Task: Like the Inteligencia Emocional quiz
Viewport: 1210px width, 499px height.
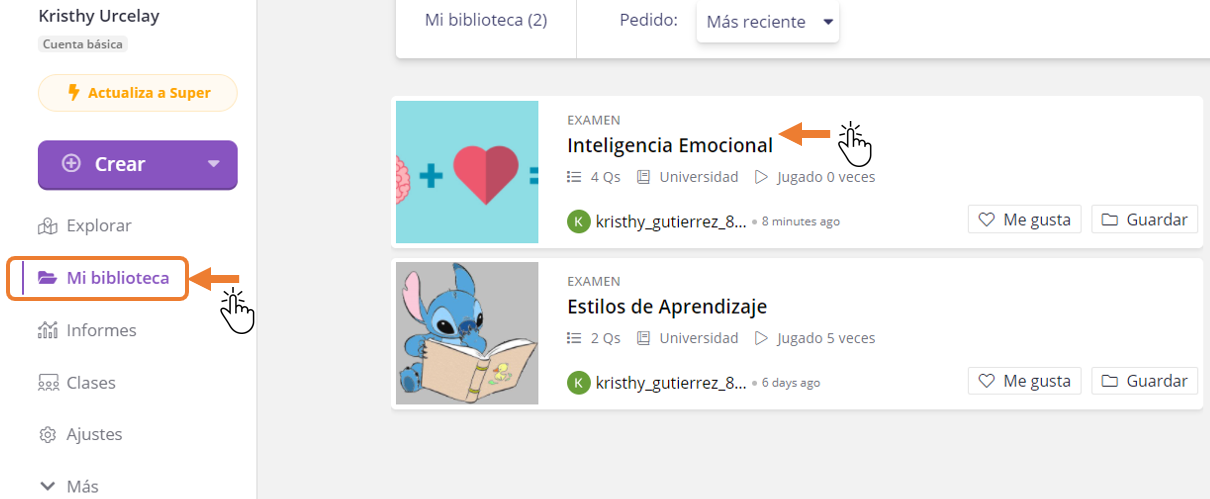Action: [1024, 220]
